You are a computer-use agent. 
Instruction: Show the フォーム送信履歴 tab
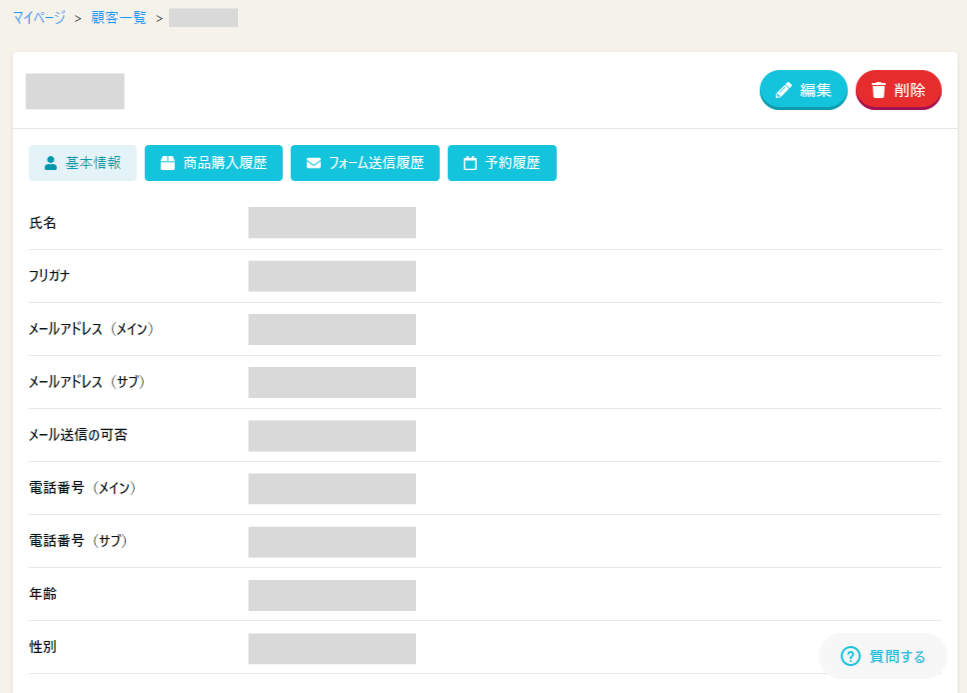coord(365,163)
